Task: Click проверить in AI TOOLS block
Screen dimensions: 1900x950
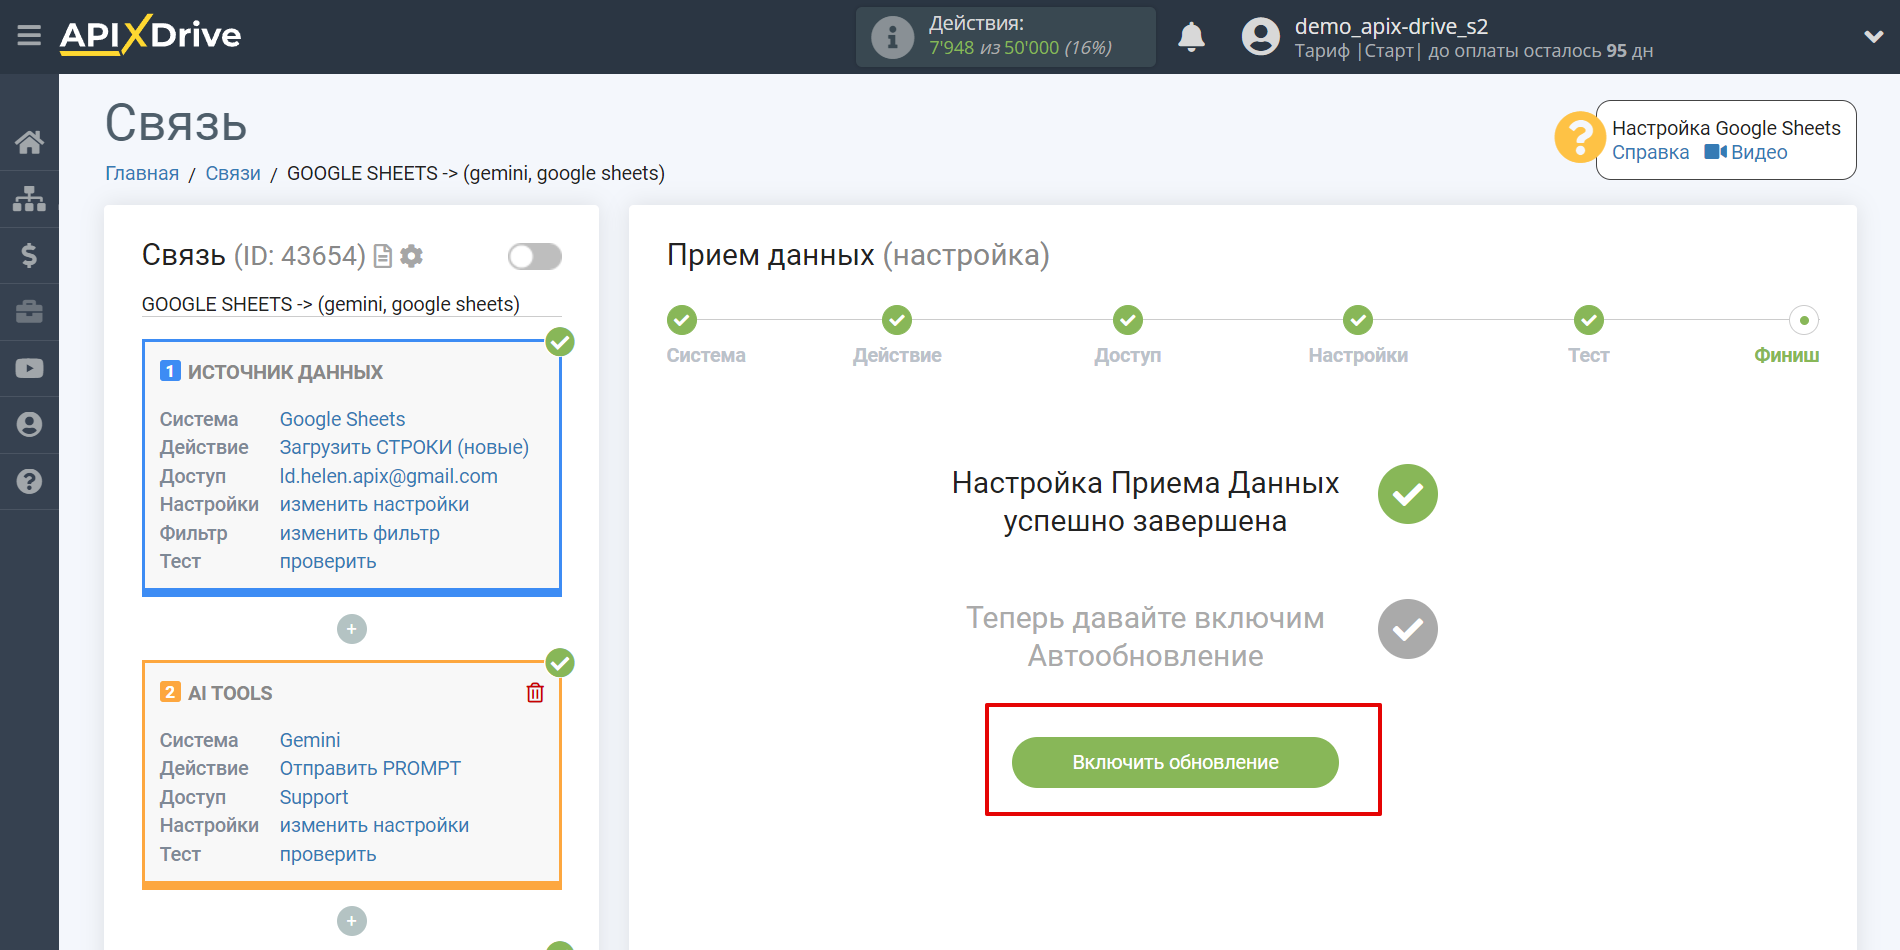Action: tap(327, 855)
